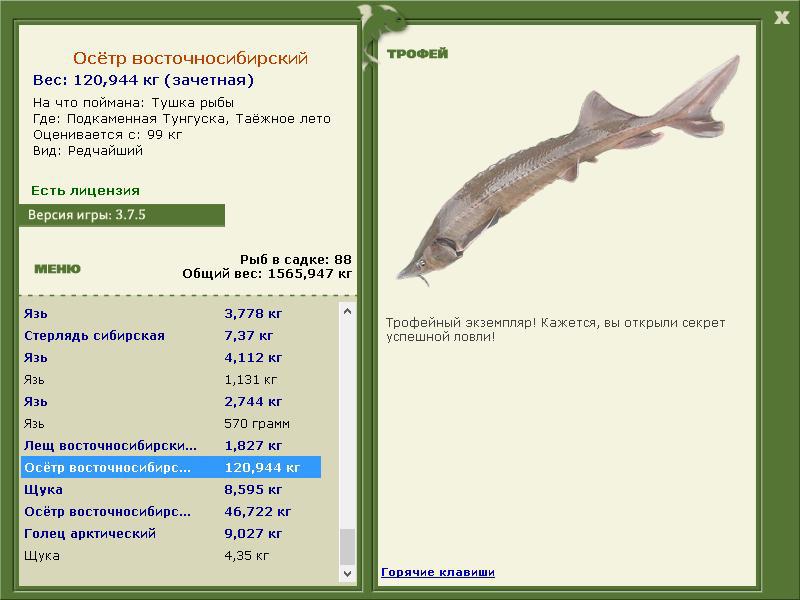Select highlighted Осётр 120,944 кг row

[x=171, y=467]
